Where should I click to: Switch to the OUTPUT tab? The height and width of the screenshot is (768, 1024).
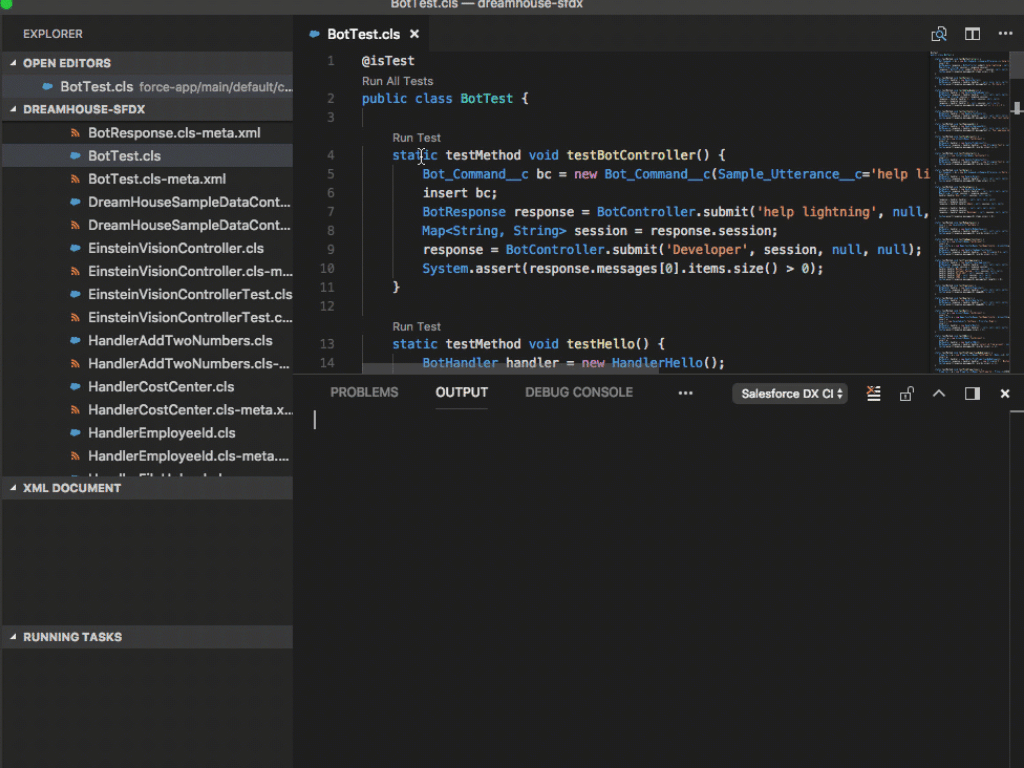pyautogui.click(x=461, y=392)
